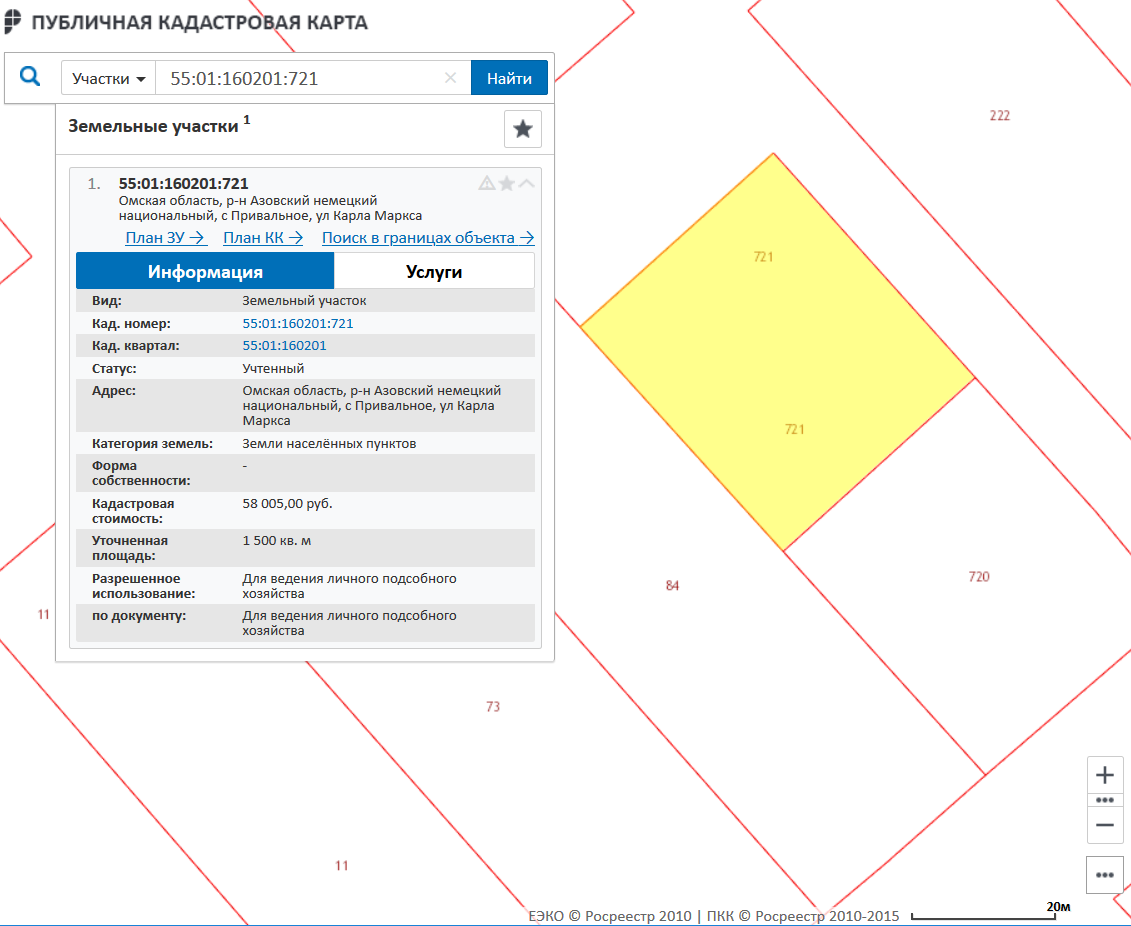Click the magnifying glass search icon
This screenshot has width=1131, height=926.
(x=31, y=77)
